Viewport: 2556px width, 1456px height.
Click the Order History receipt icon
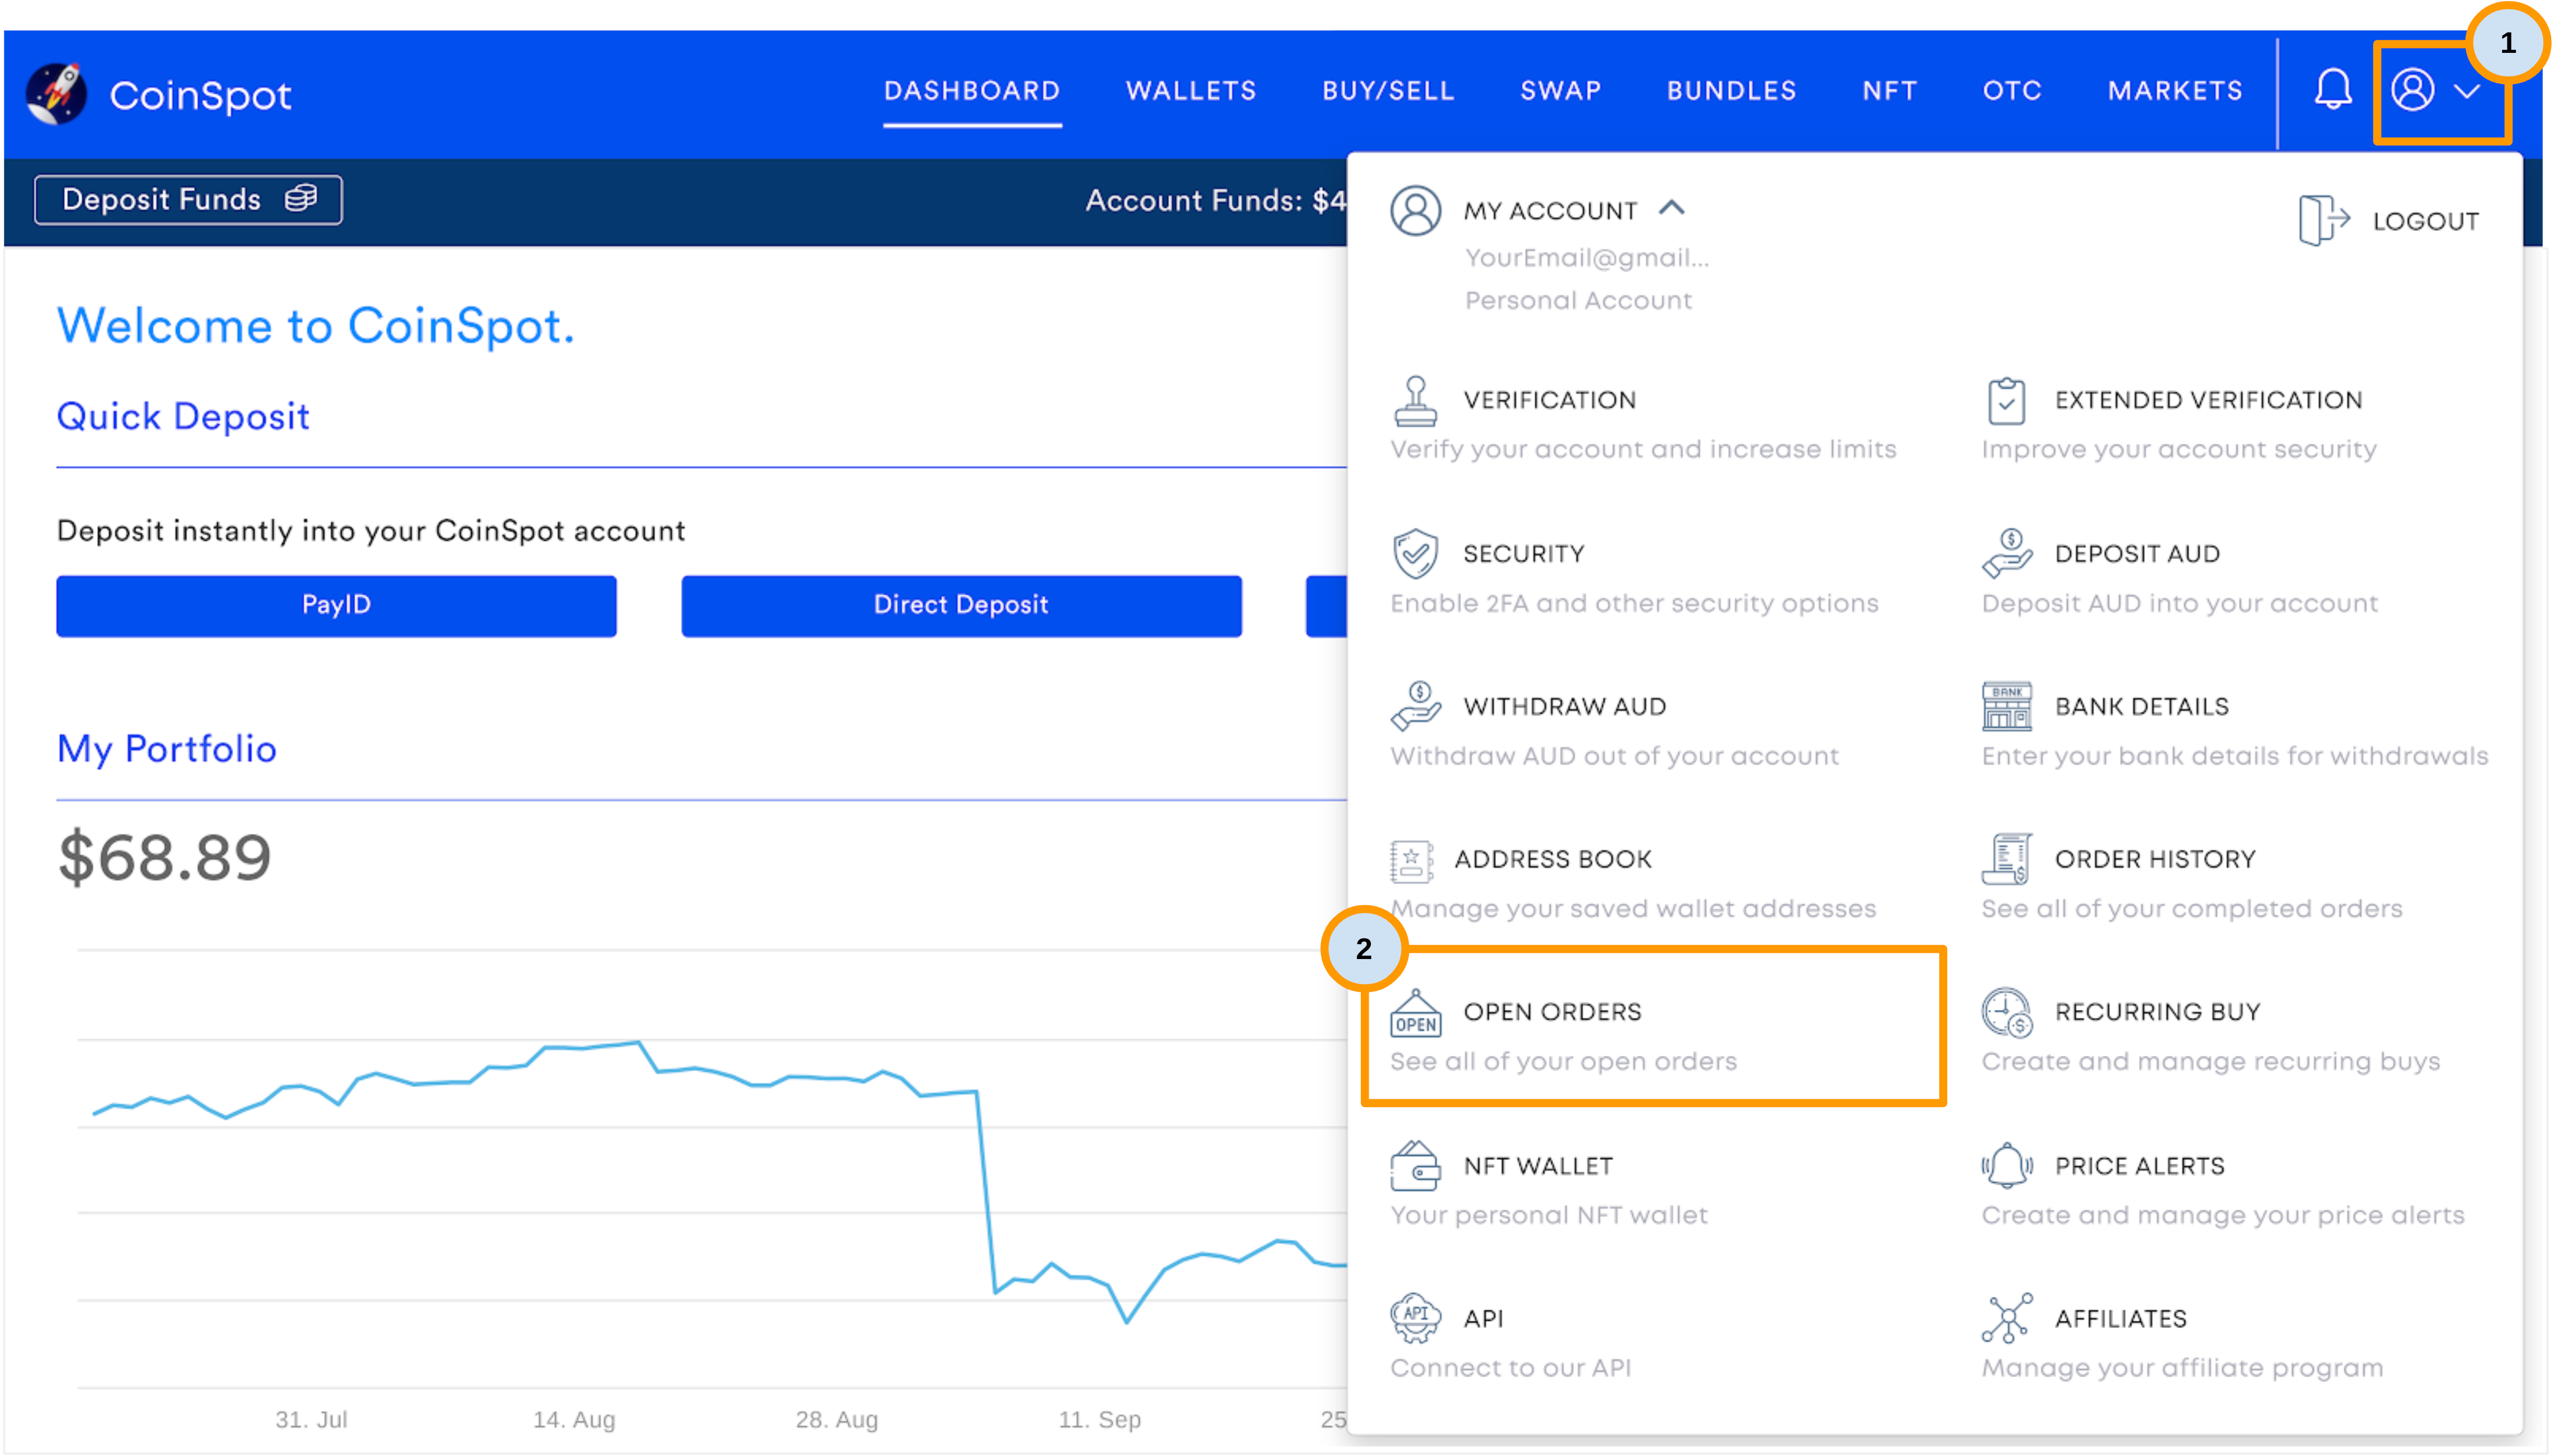pos(2006,859)
